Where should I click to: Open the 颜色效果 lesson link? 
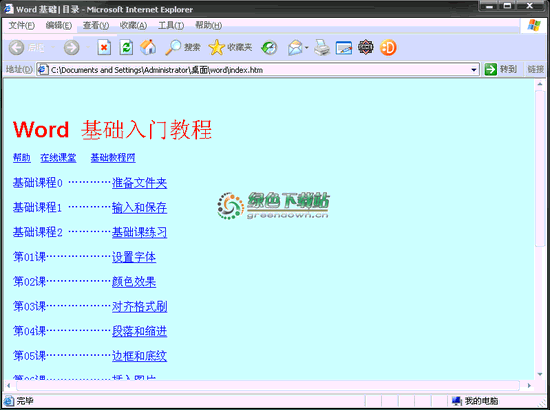click(134, 282)
